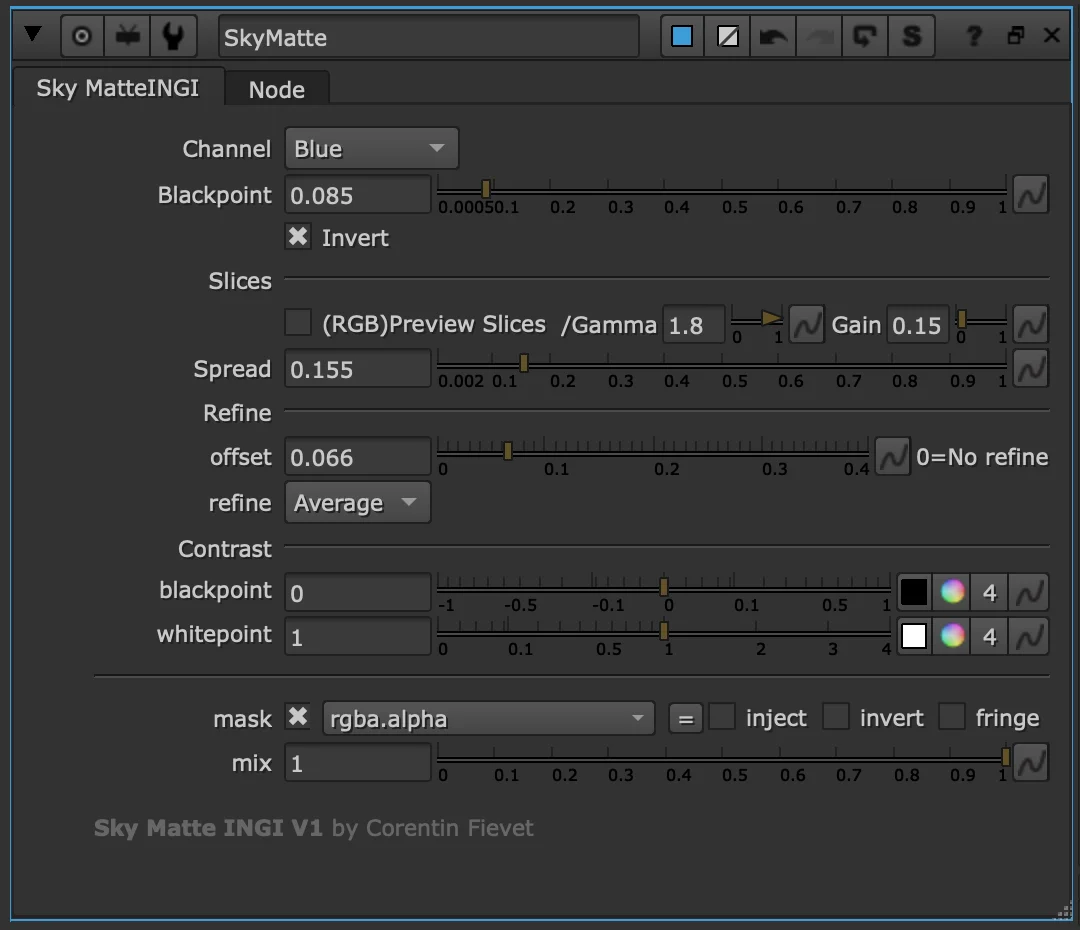Image resolution: width=1080 pixels, height=930 pixels.
Task: Click the white whitepoint color swatch
Action: click(x=914, y=636)
